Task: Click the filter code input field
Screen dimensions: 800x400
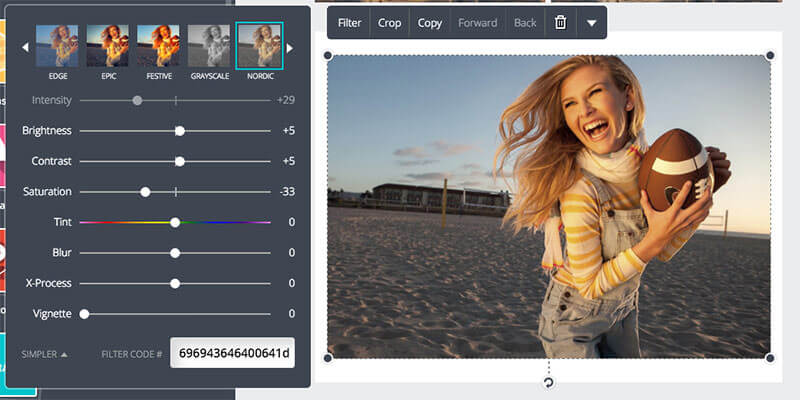Action: coord(232,353)
